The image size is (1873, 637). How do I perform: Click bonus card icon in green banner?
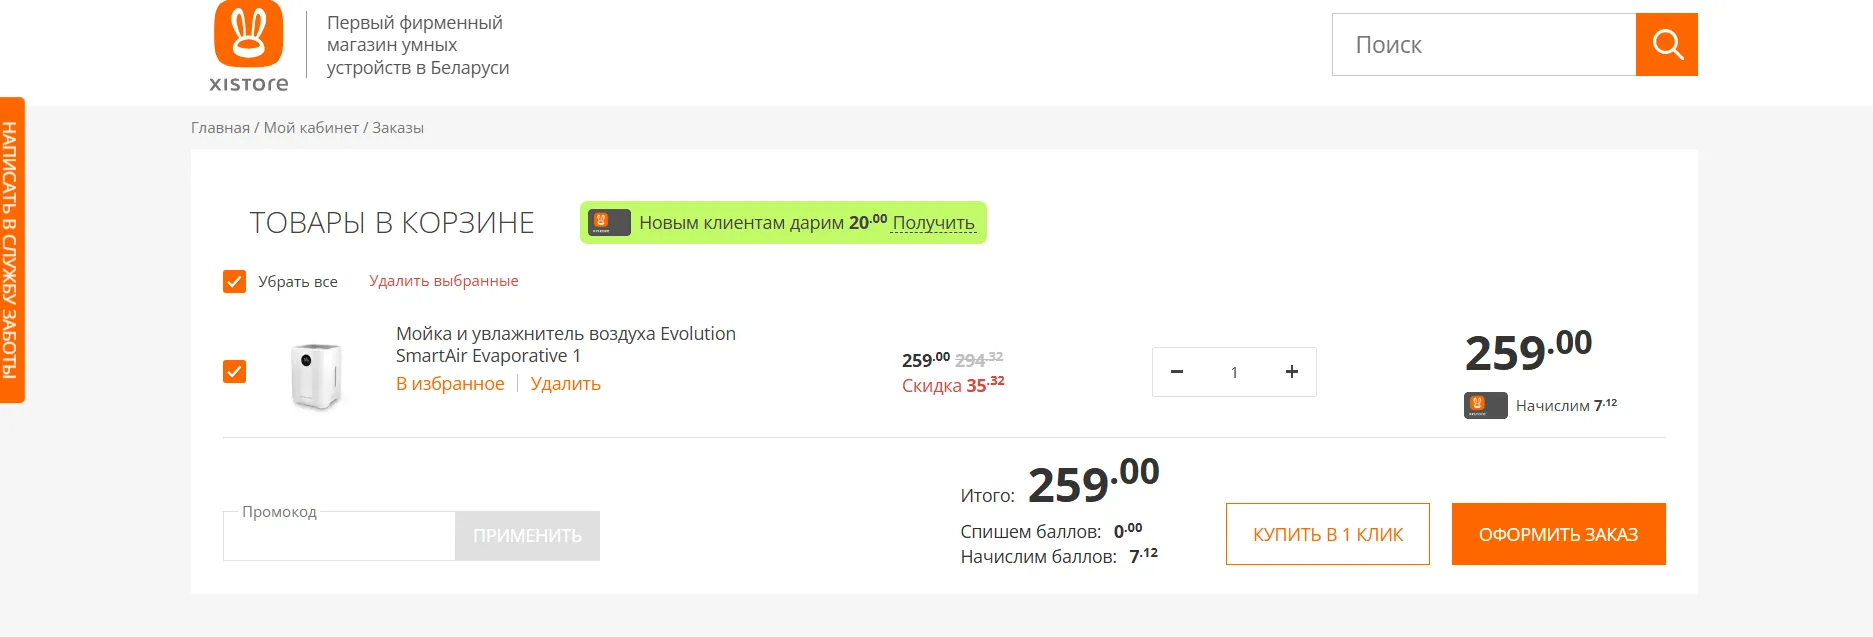(609, 222)
